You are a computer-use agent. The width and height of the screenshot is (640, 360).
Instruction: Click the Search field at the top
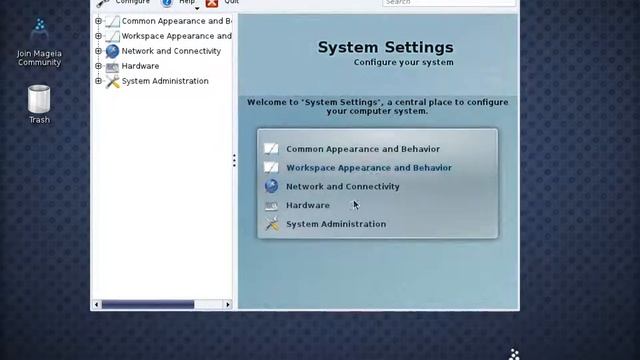coord(449,2)
